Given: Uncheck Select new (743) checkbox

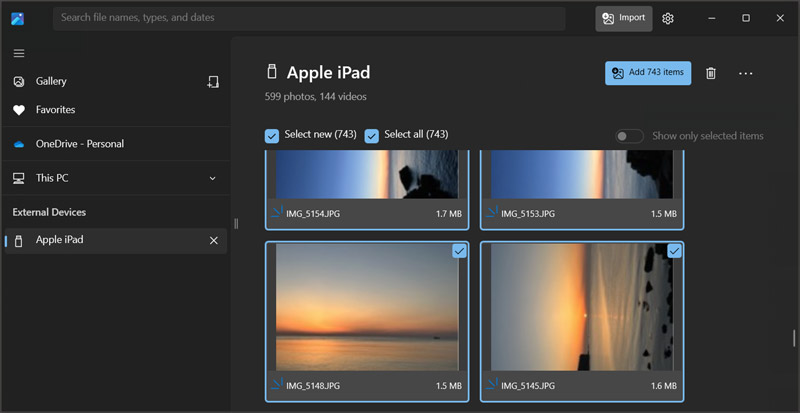Looking at the screenshot, I should [272, 136].
